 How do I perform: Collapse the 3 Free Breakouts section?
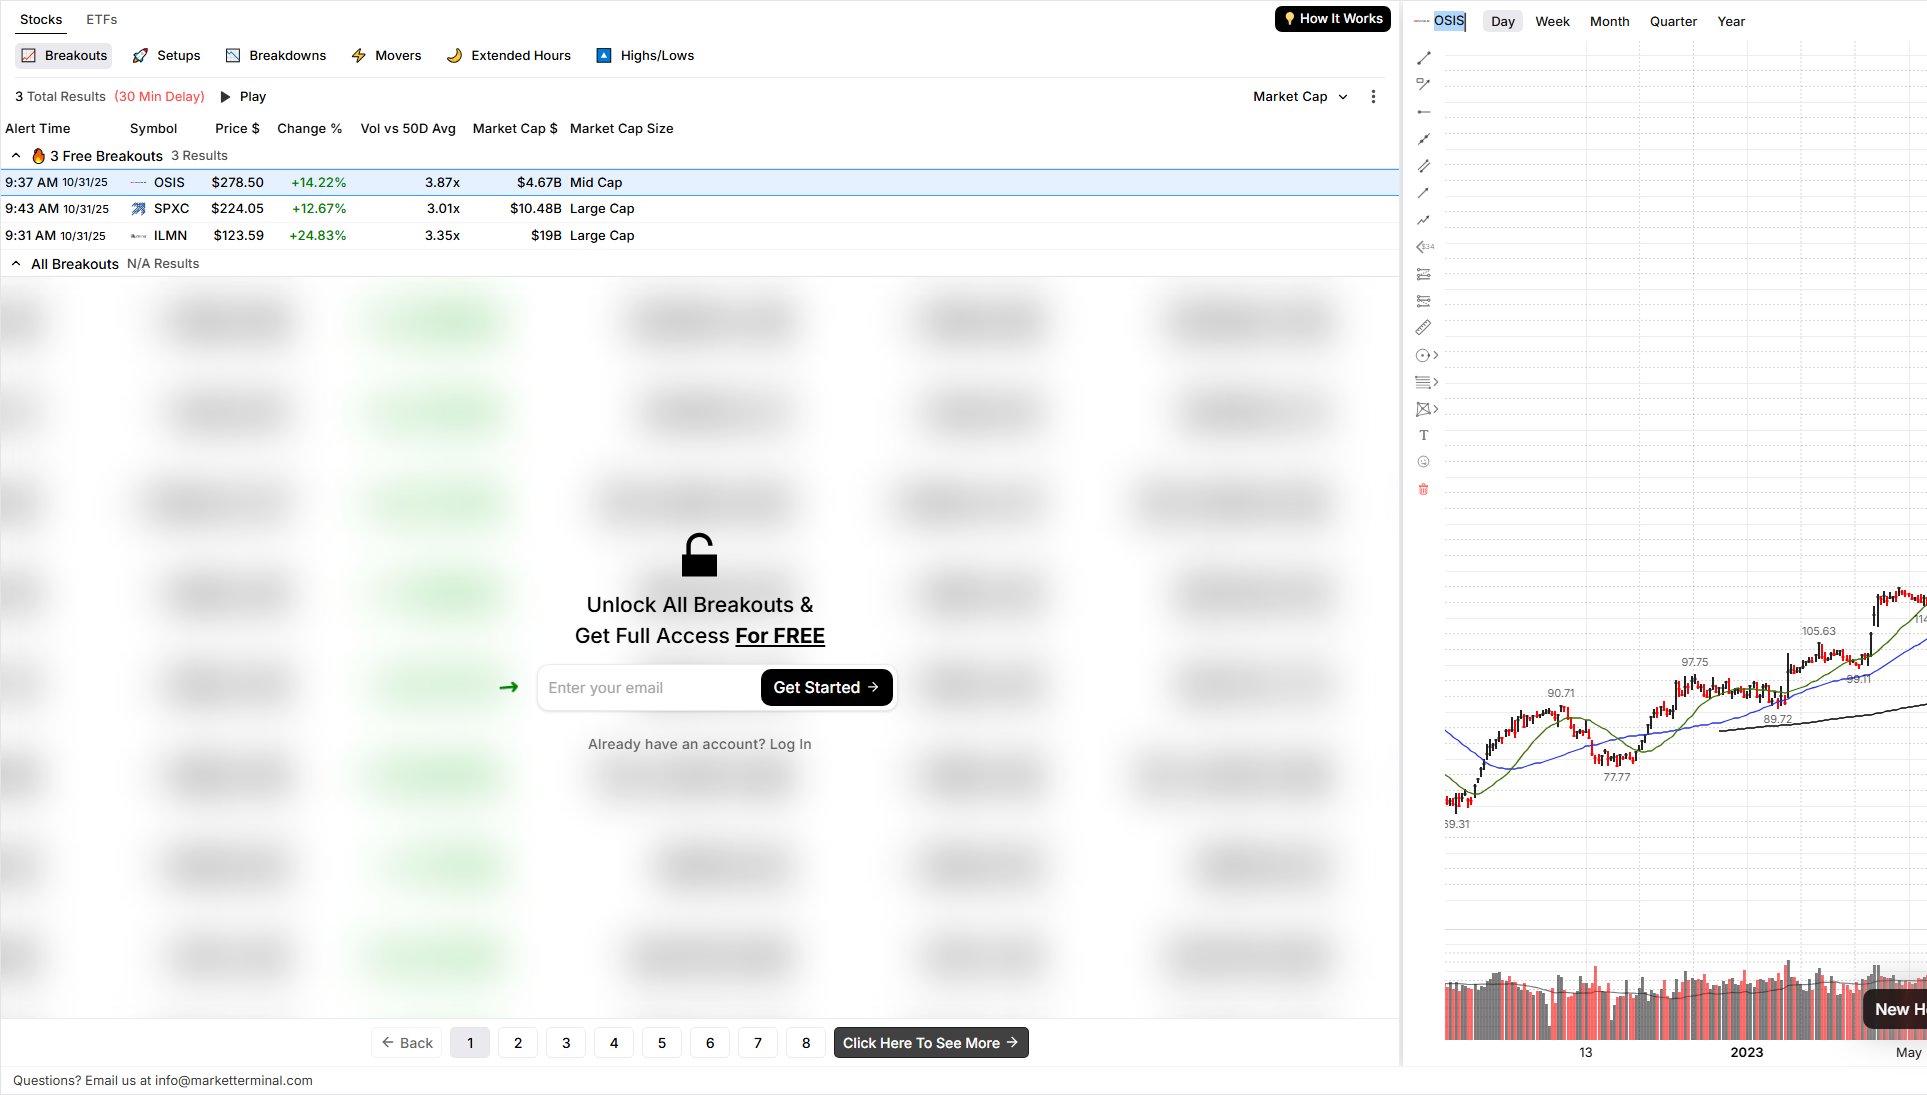tap(16, 155)
